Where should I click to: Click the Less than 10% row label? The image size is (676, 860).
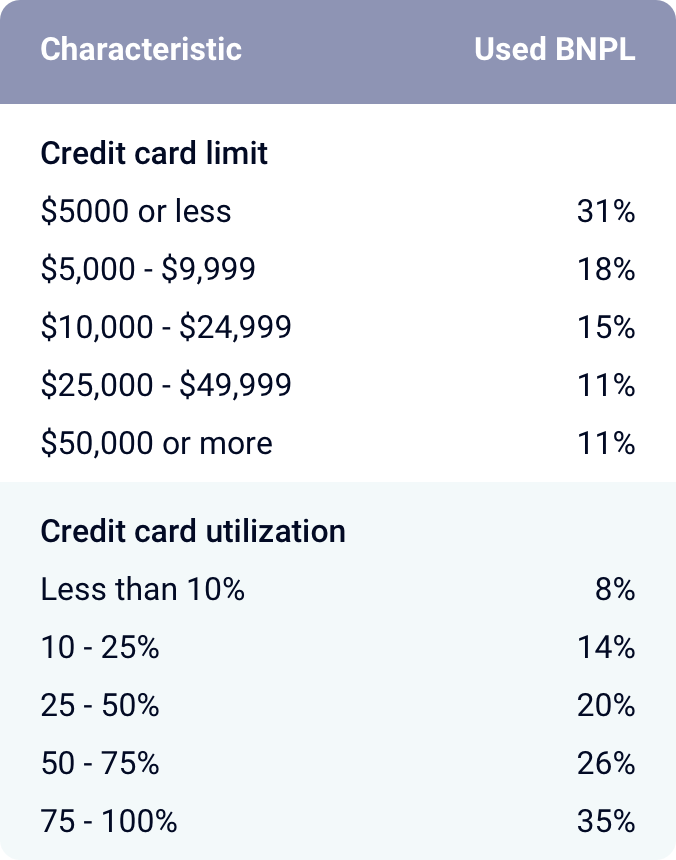tap(143, 590)
